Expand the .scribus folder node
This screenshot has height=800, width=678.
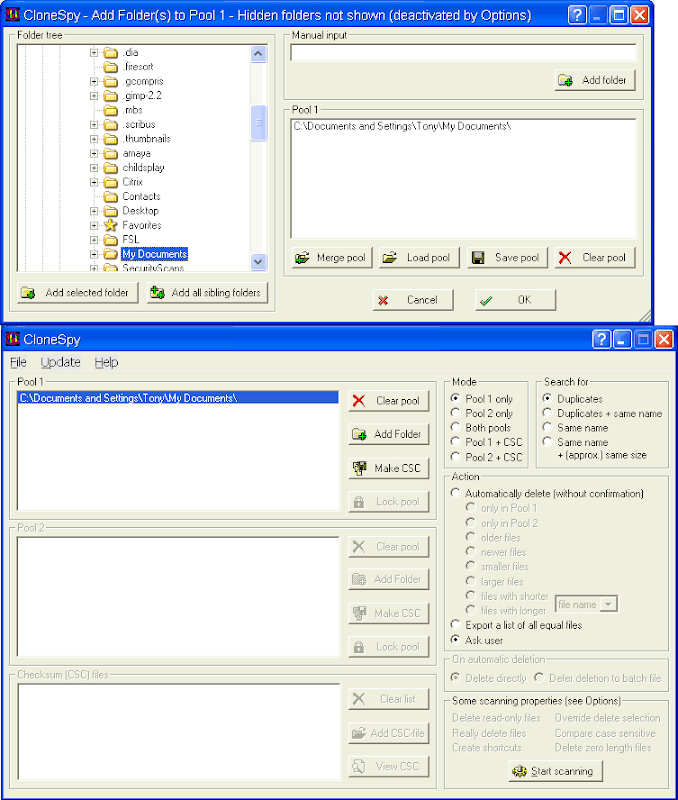pyautogui.click(x=94, y=124)
